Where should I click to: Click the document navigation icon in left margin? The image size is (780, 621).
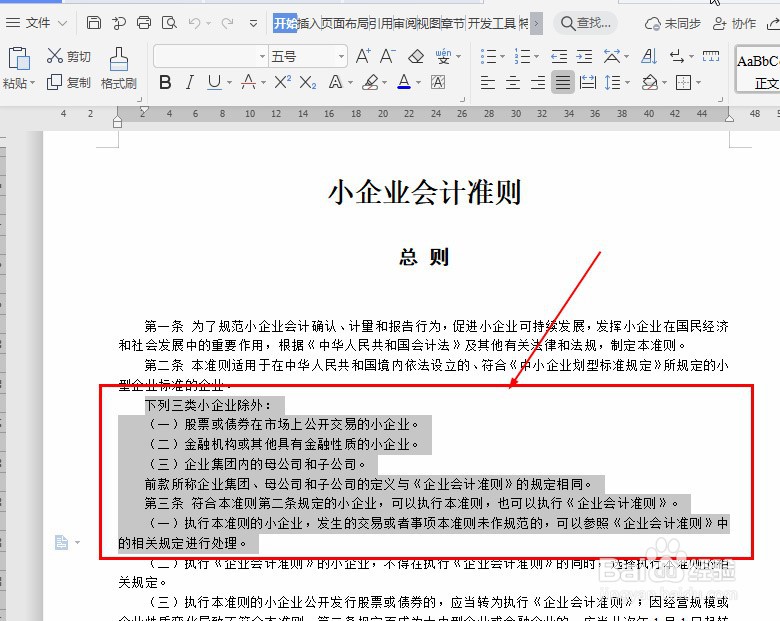(x=61, y=542)
